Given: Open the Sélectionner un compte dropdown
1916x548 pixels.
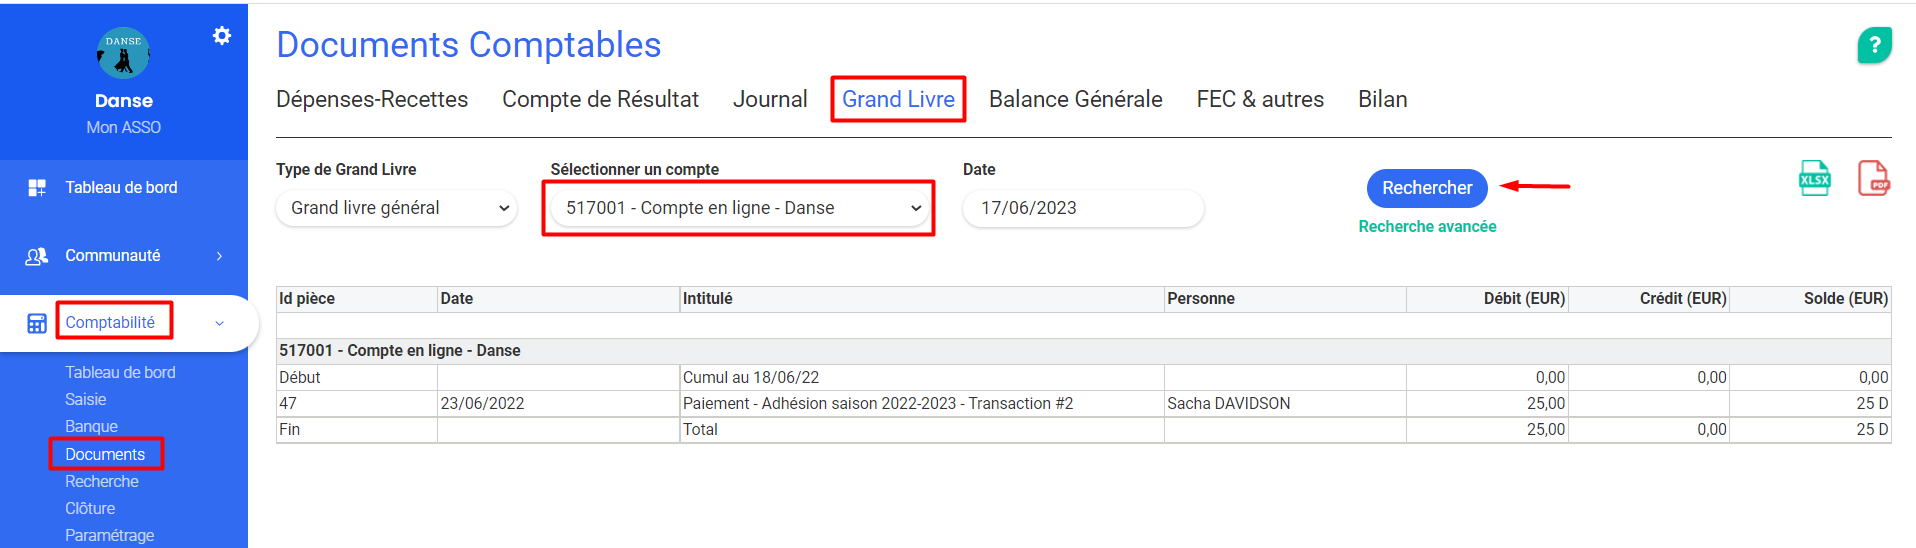Looking at the screenshot, I should click(x=739, y=208).
